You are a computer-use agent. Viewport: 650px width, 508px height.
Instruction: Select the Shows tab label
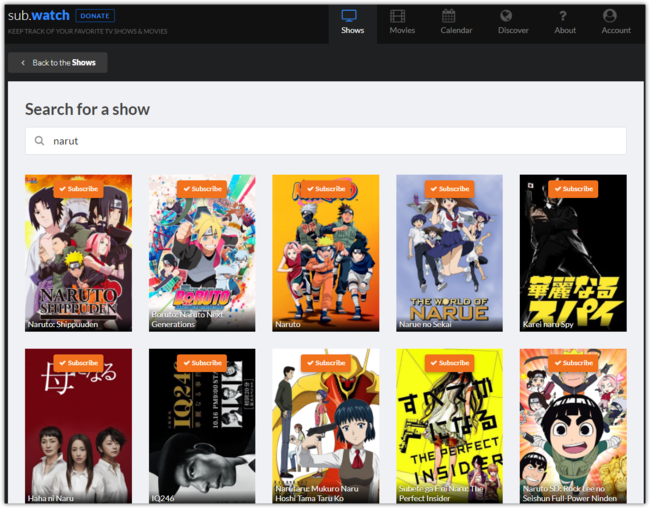pos(353,30)
